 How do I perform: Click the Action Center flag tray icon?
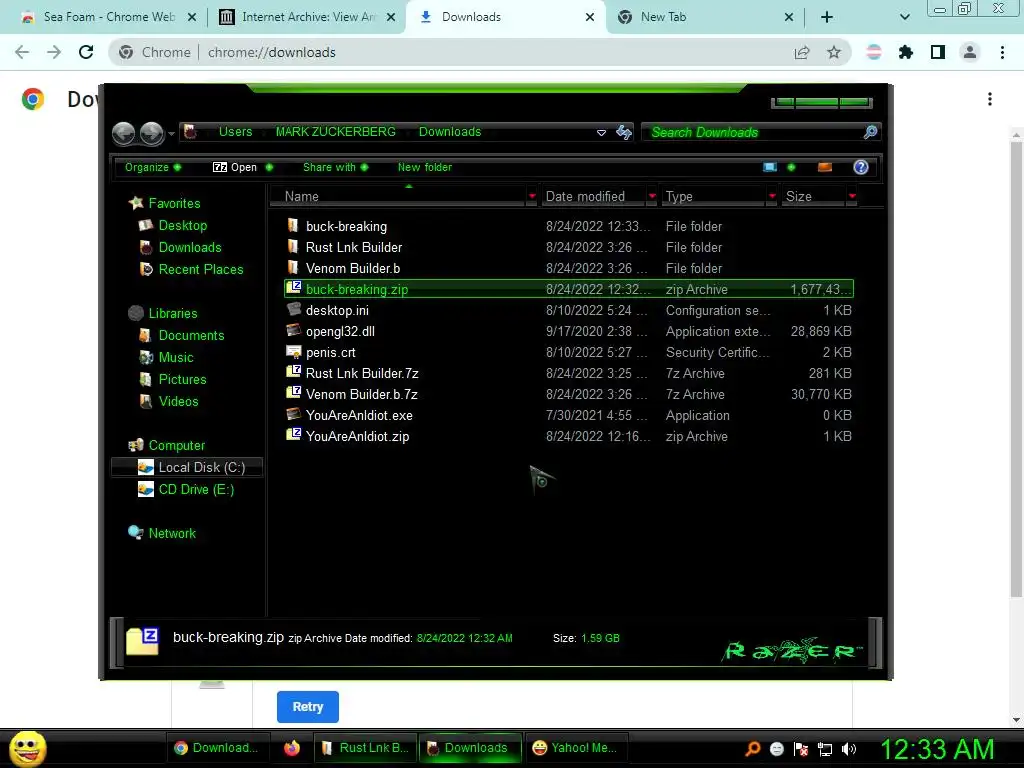801,749
